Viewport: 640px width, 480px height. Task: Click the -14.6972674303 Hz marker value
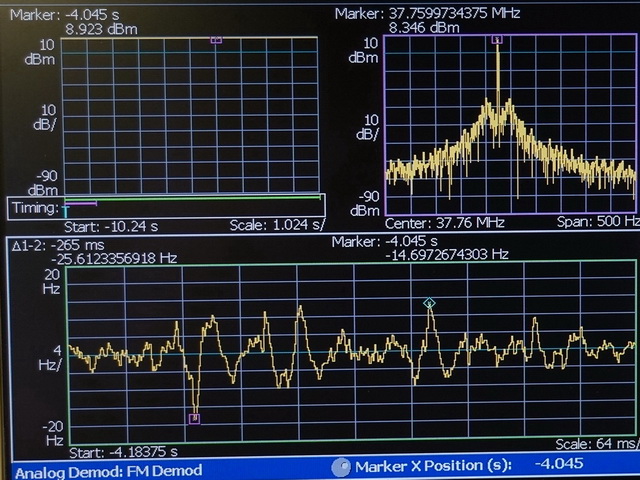point(447,255)
